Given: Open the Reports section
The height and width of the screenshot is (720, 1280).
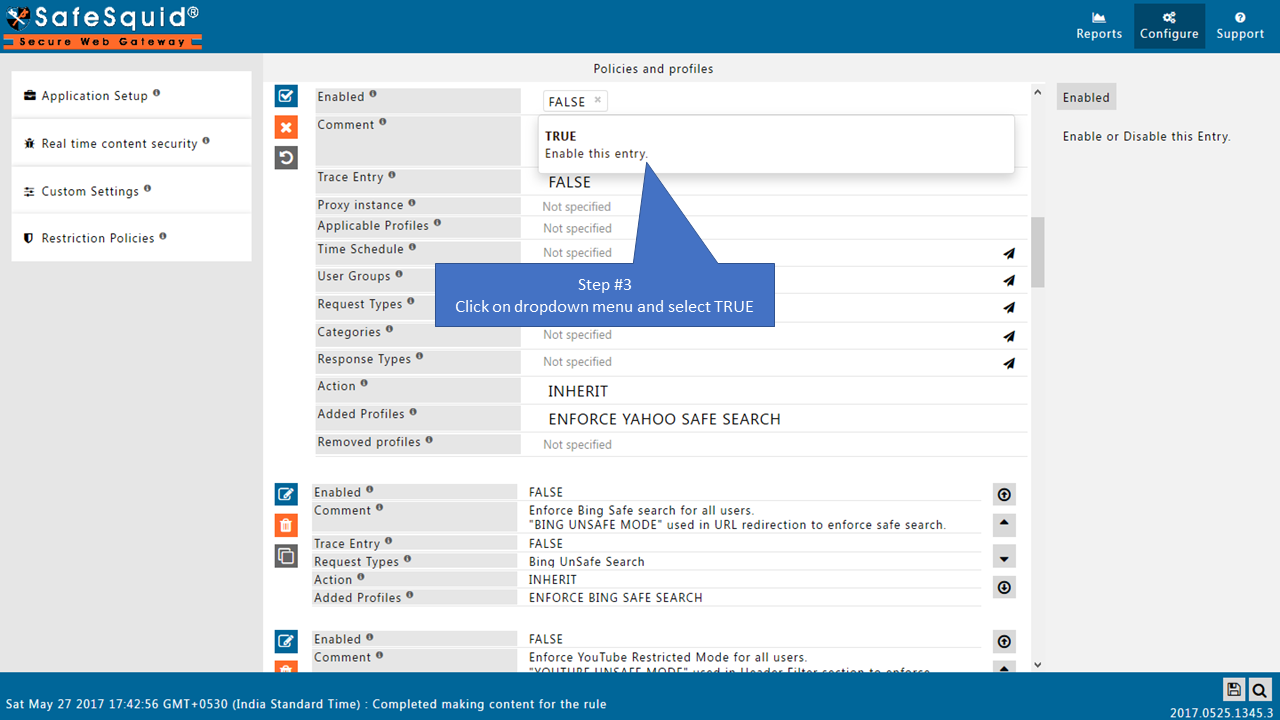Looking at the screenshot, I should pyautogui.click(x=1099, y=26).
